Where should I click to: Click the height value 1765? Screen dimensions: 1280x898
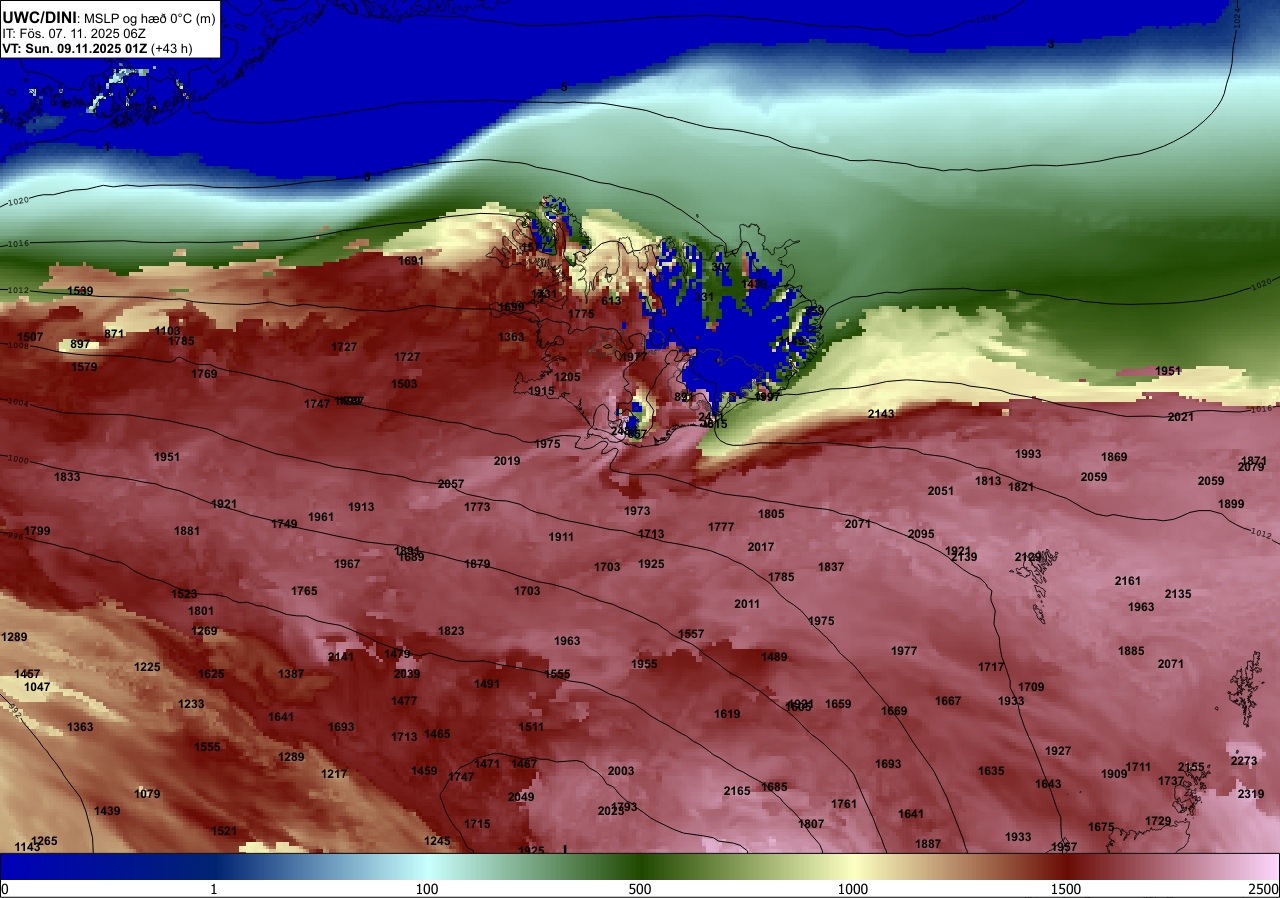[304, 591]
